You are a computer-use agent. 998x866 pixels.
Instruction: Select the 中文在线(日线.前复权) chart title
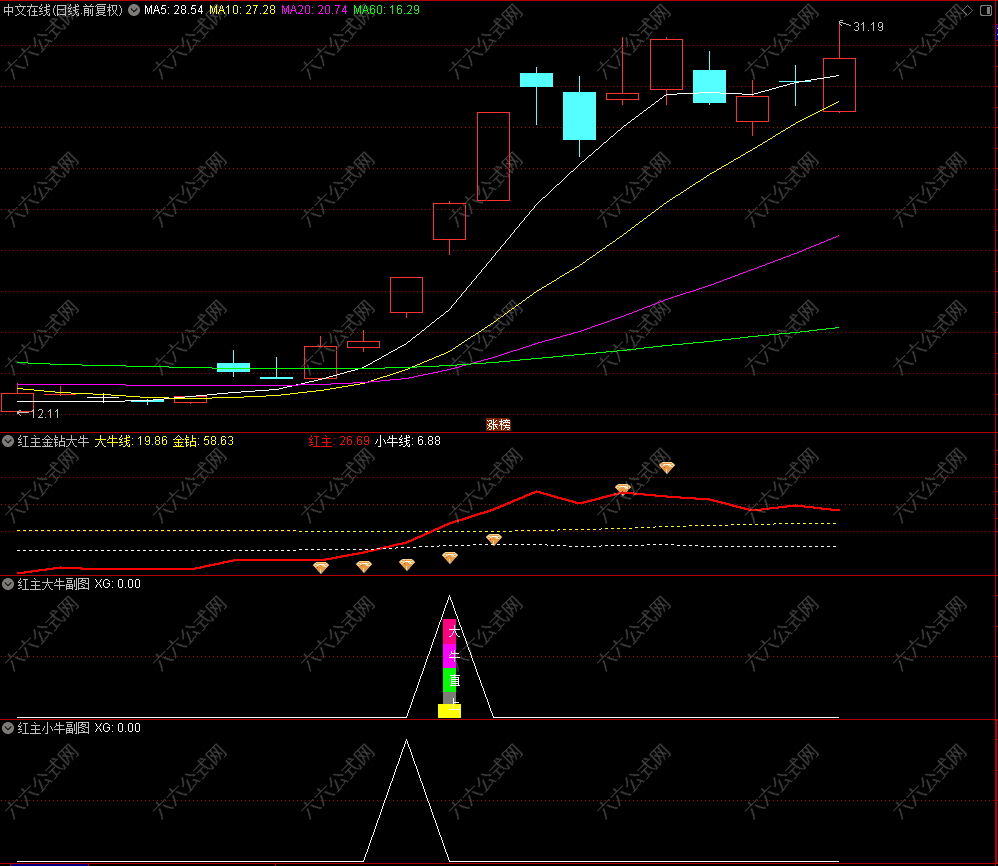(x=63, y=10)
